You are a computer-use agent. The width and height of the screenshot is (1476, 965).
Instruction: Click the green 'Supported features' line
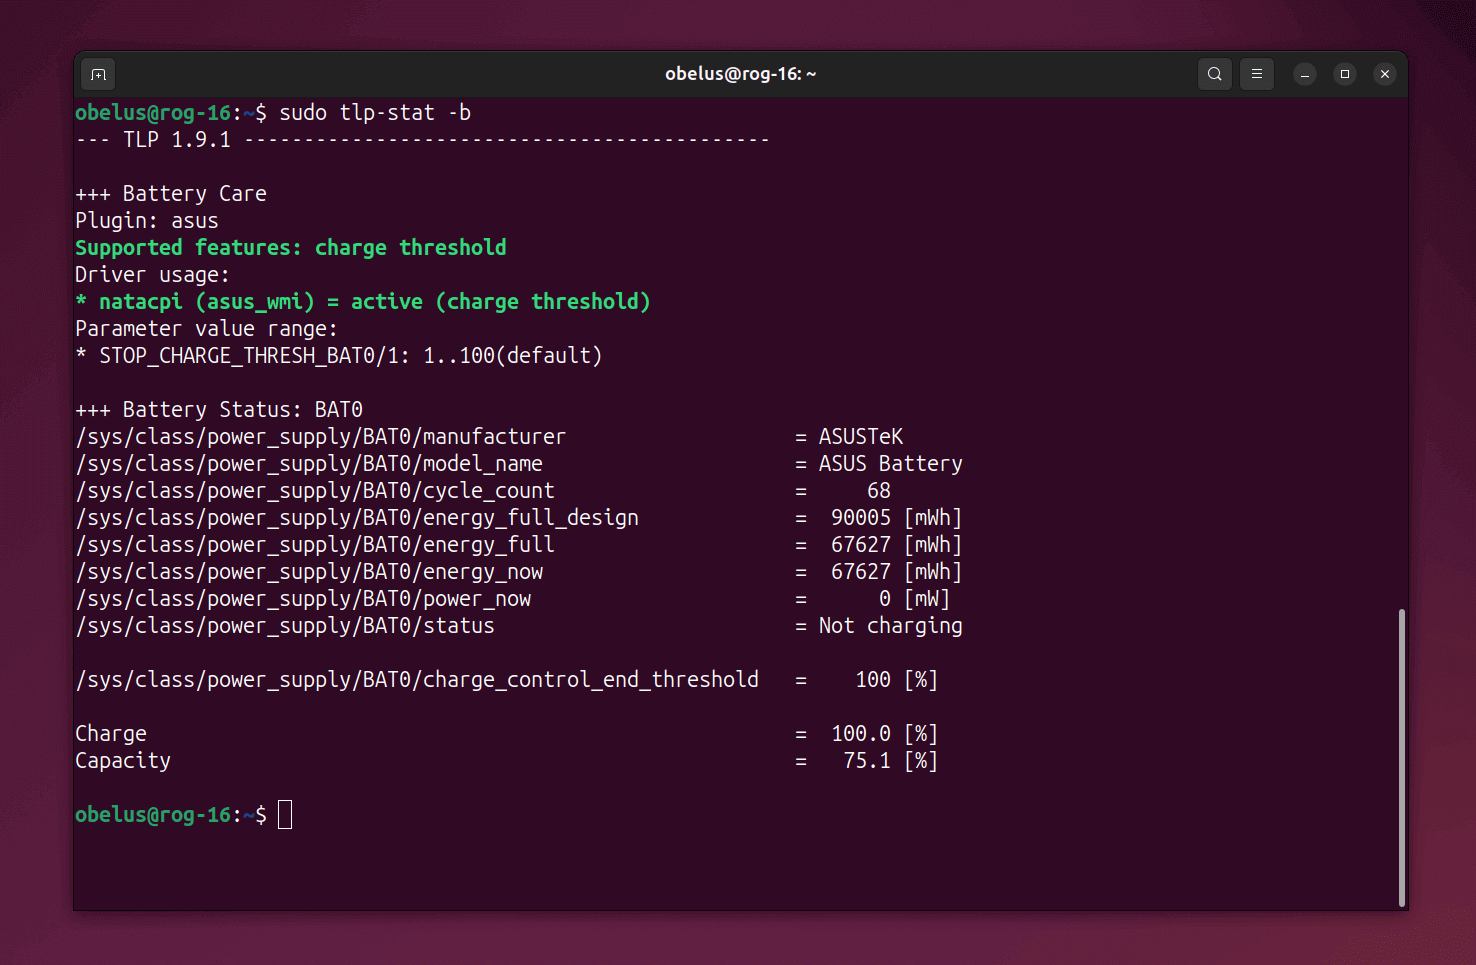point(290,248)
